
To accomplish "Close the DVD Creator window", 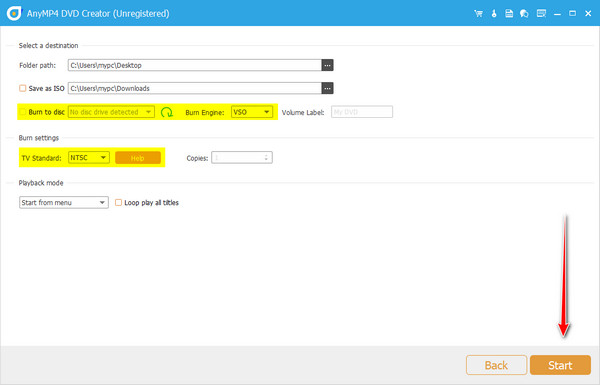I will point(588,14).
